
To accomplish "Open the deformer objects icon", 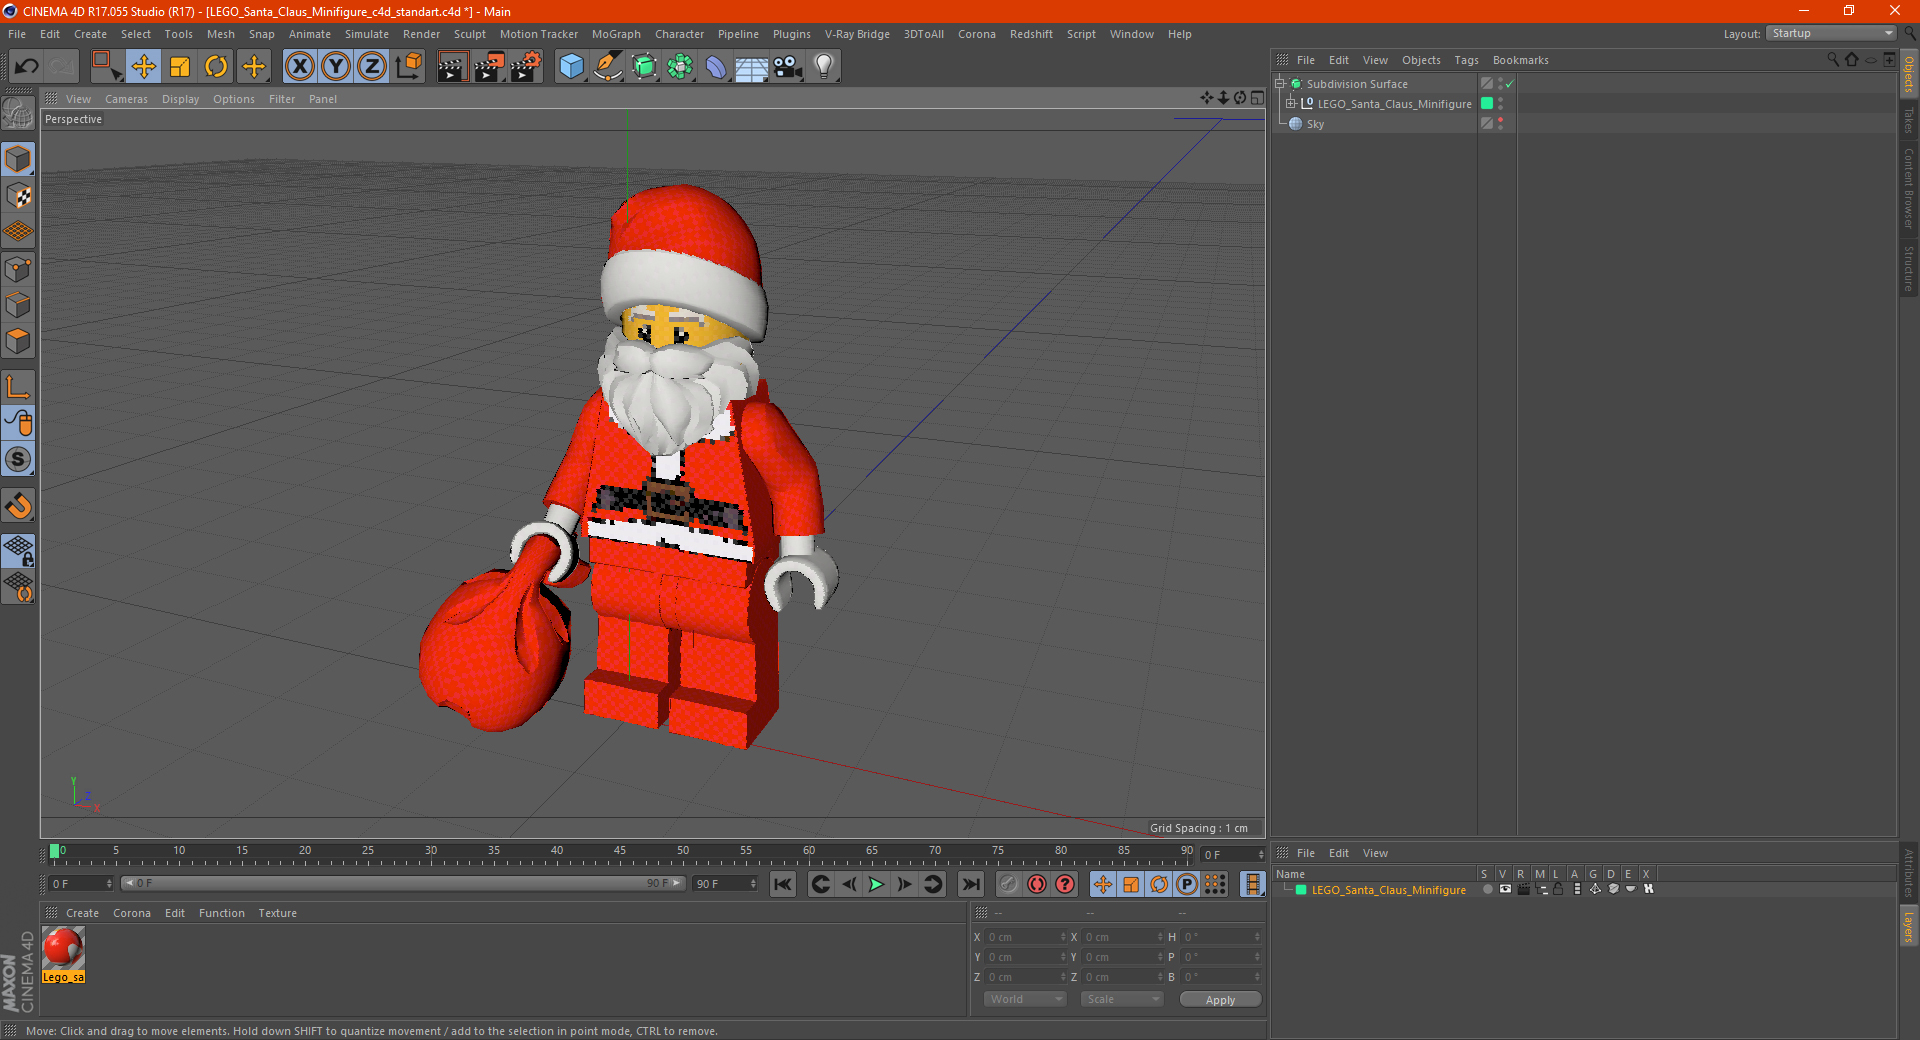I will (x=716, y=67).
